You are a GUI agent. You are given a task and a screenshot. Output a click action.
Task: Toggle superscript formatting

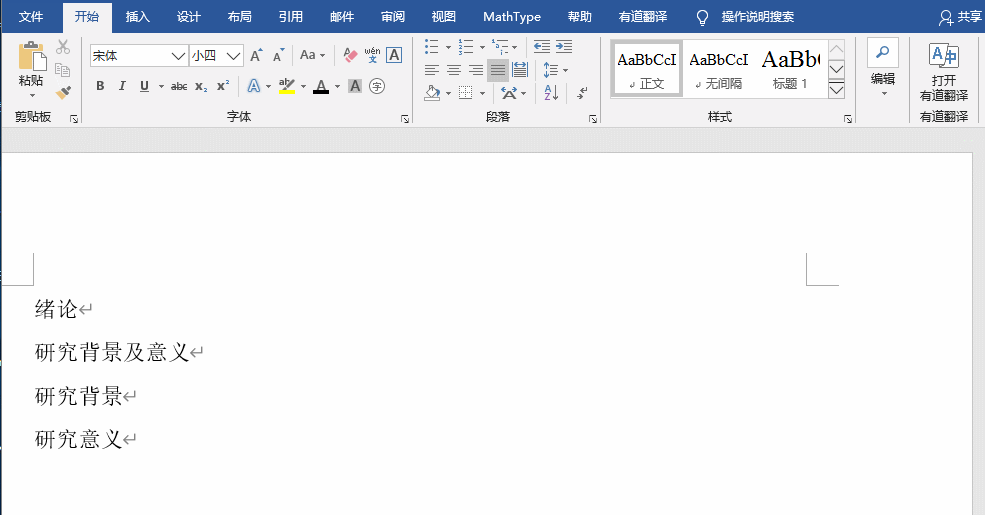(223, 86)
